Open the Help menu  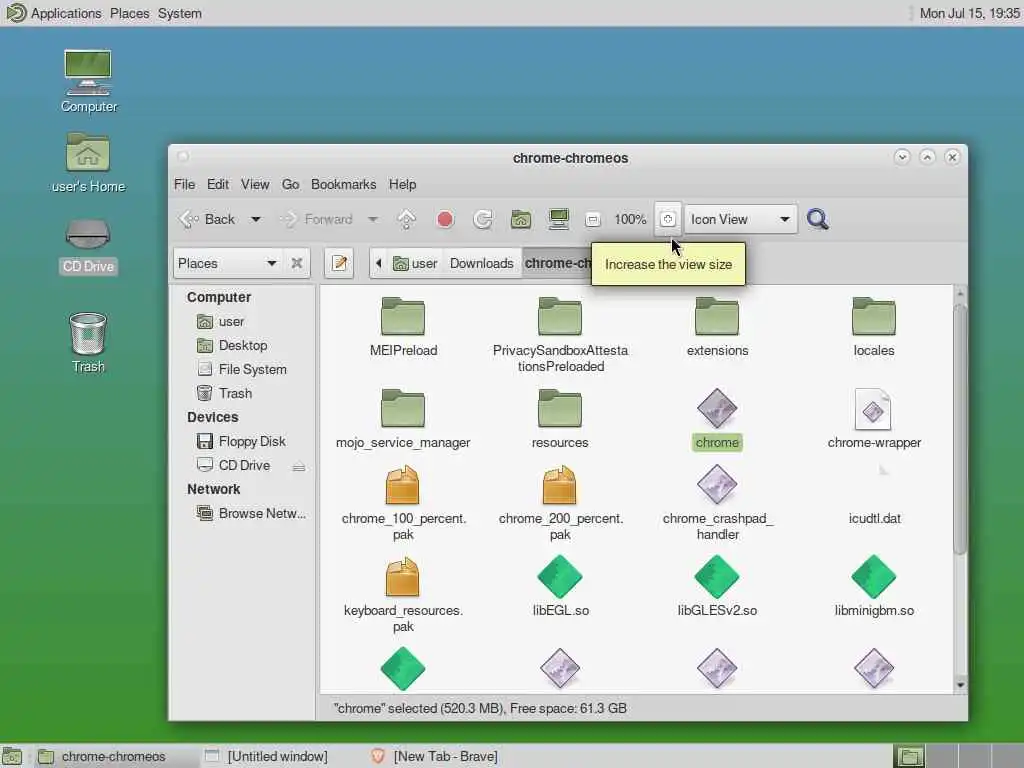pyautogui.click(x=402, y=184)
